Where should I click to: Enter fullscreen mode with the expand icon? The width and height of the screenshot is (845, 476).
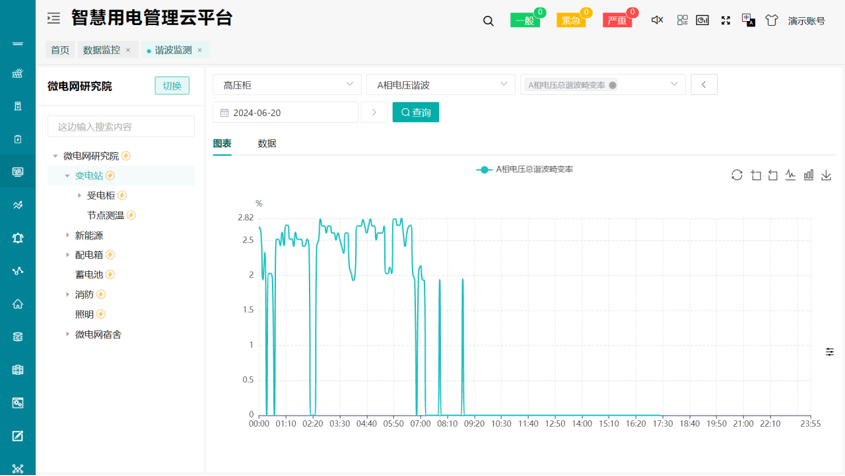[726, 20]
